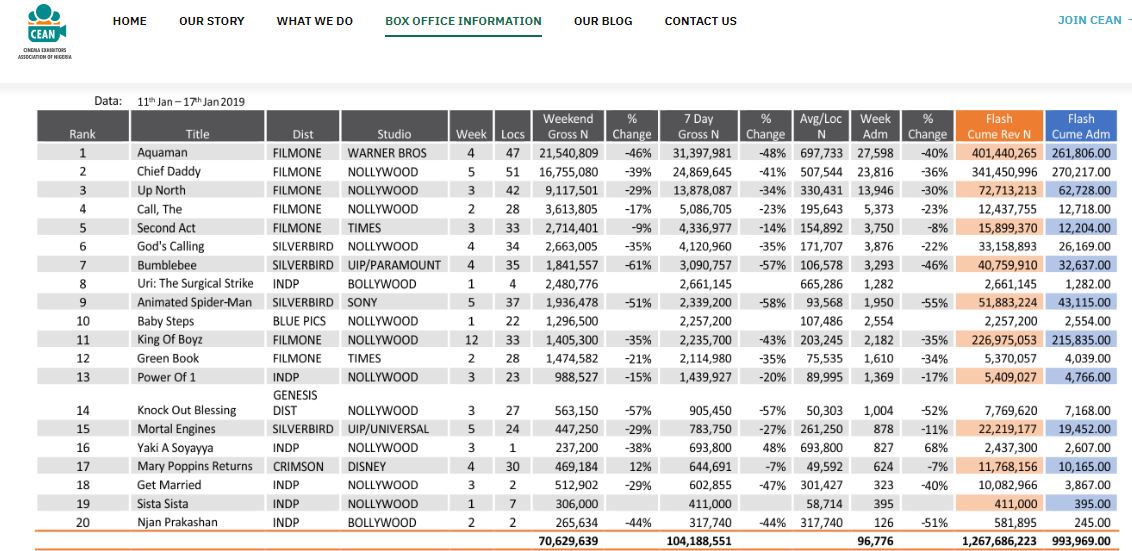Go to CONTACT US page

[700, 21]
